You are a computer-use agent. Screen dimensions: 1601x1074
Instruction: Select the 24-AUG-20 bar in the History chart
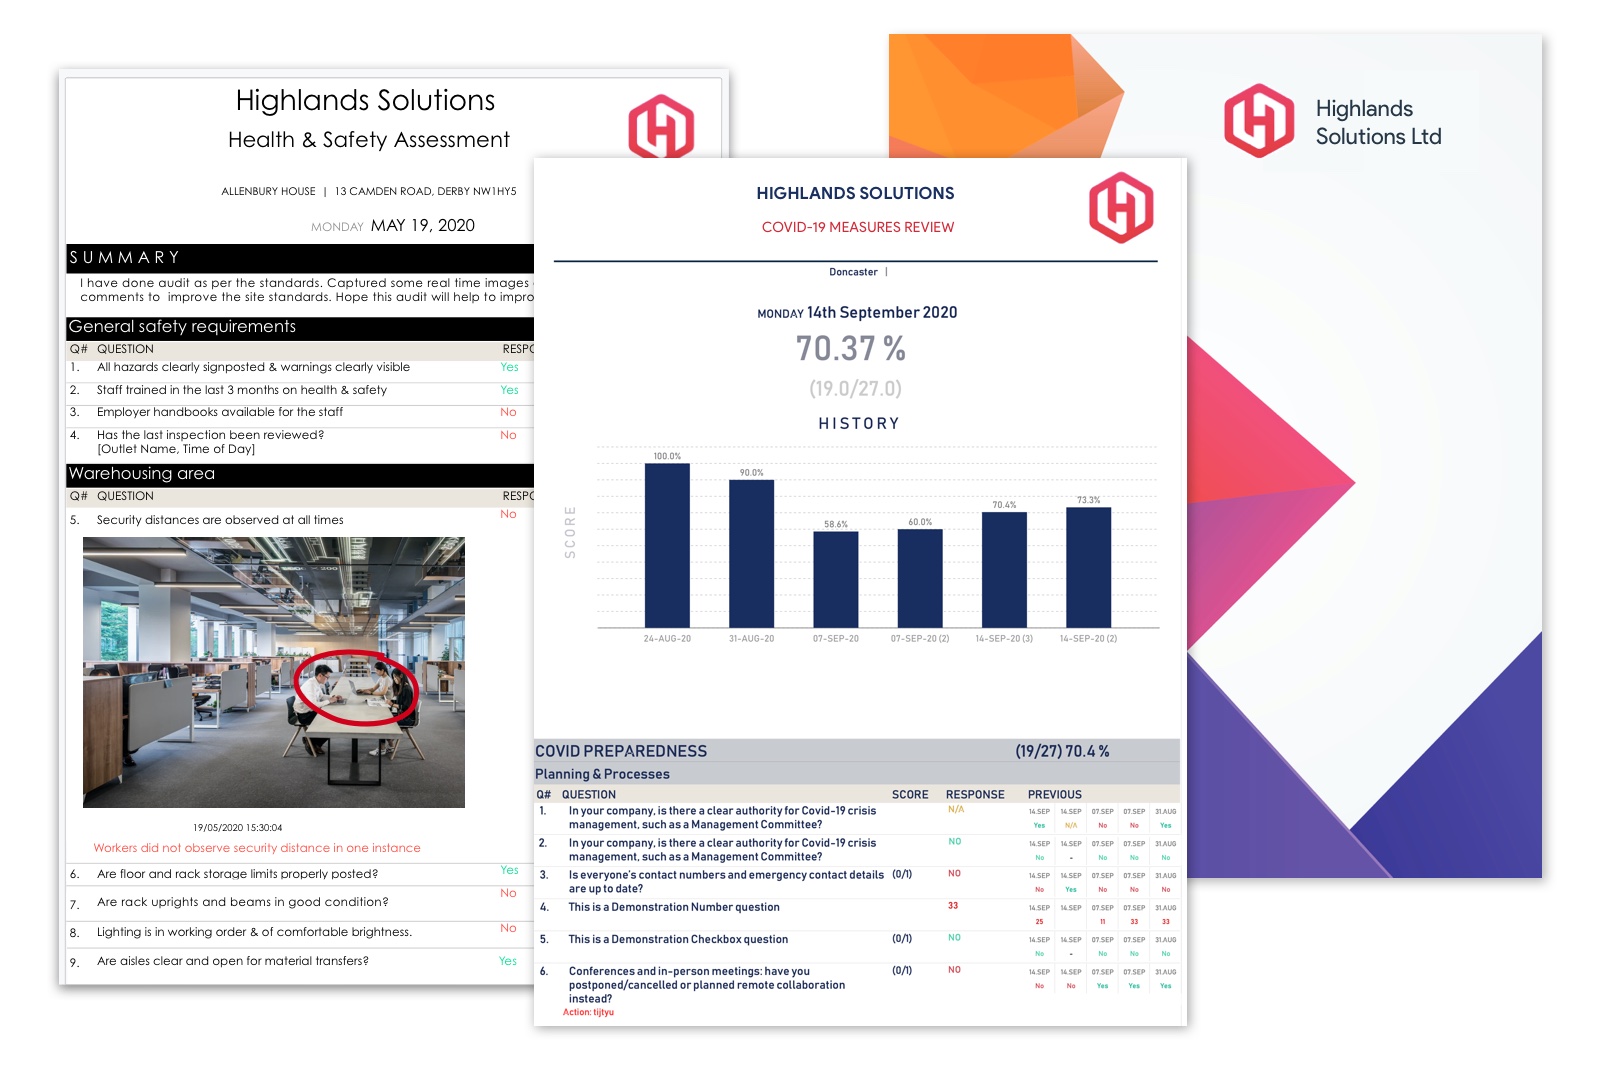(667, 545)
